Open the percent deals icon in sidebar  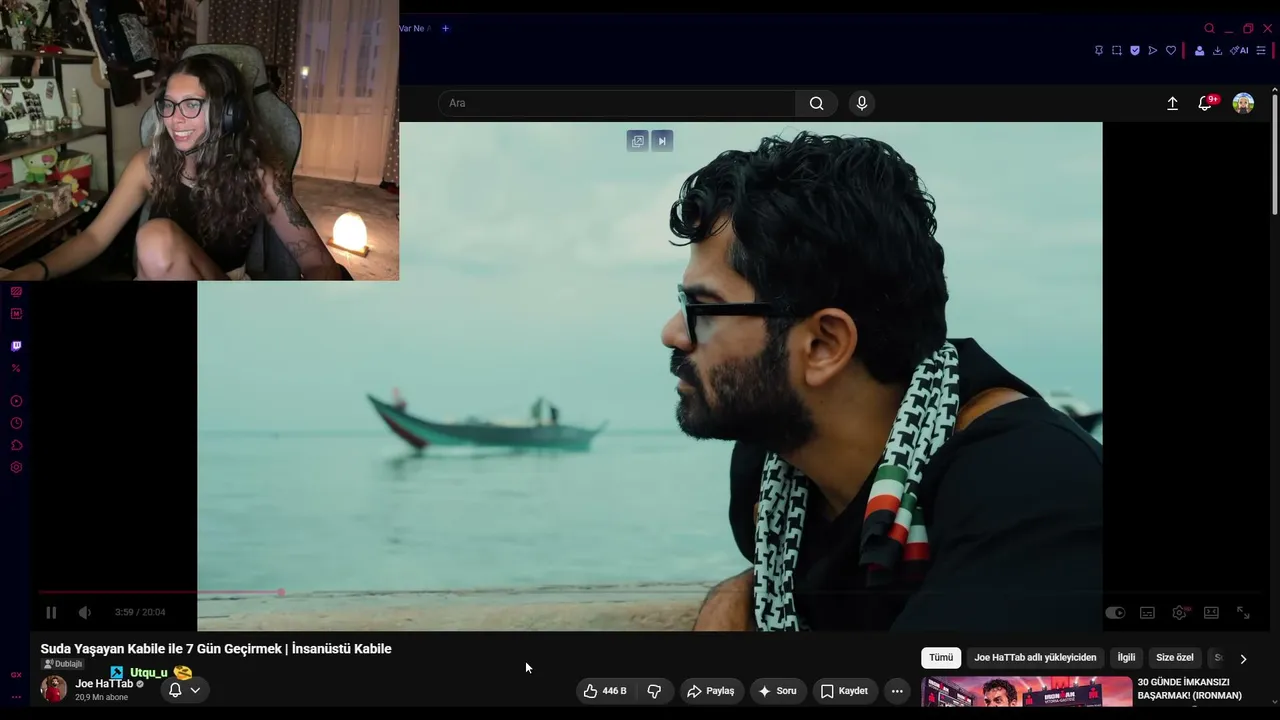pyautogui.click(x=16, y=368)
